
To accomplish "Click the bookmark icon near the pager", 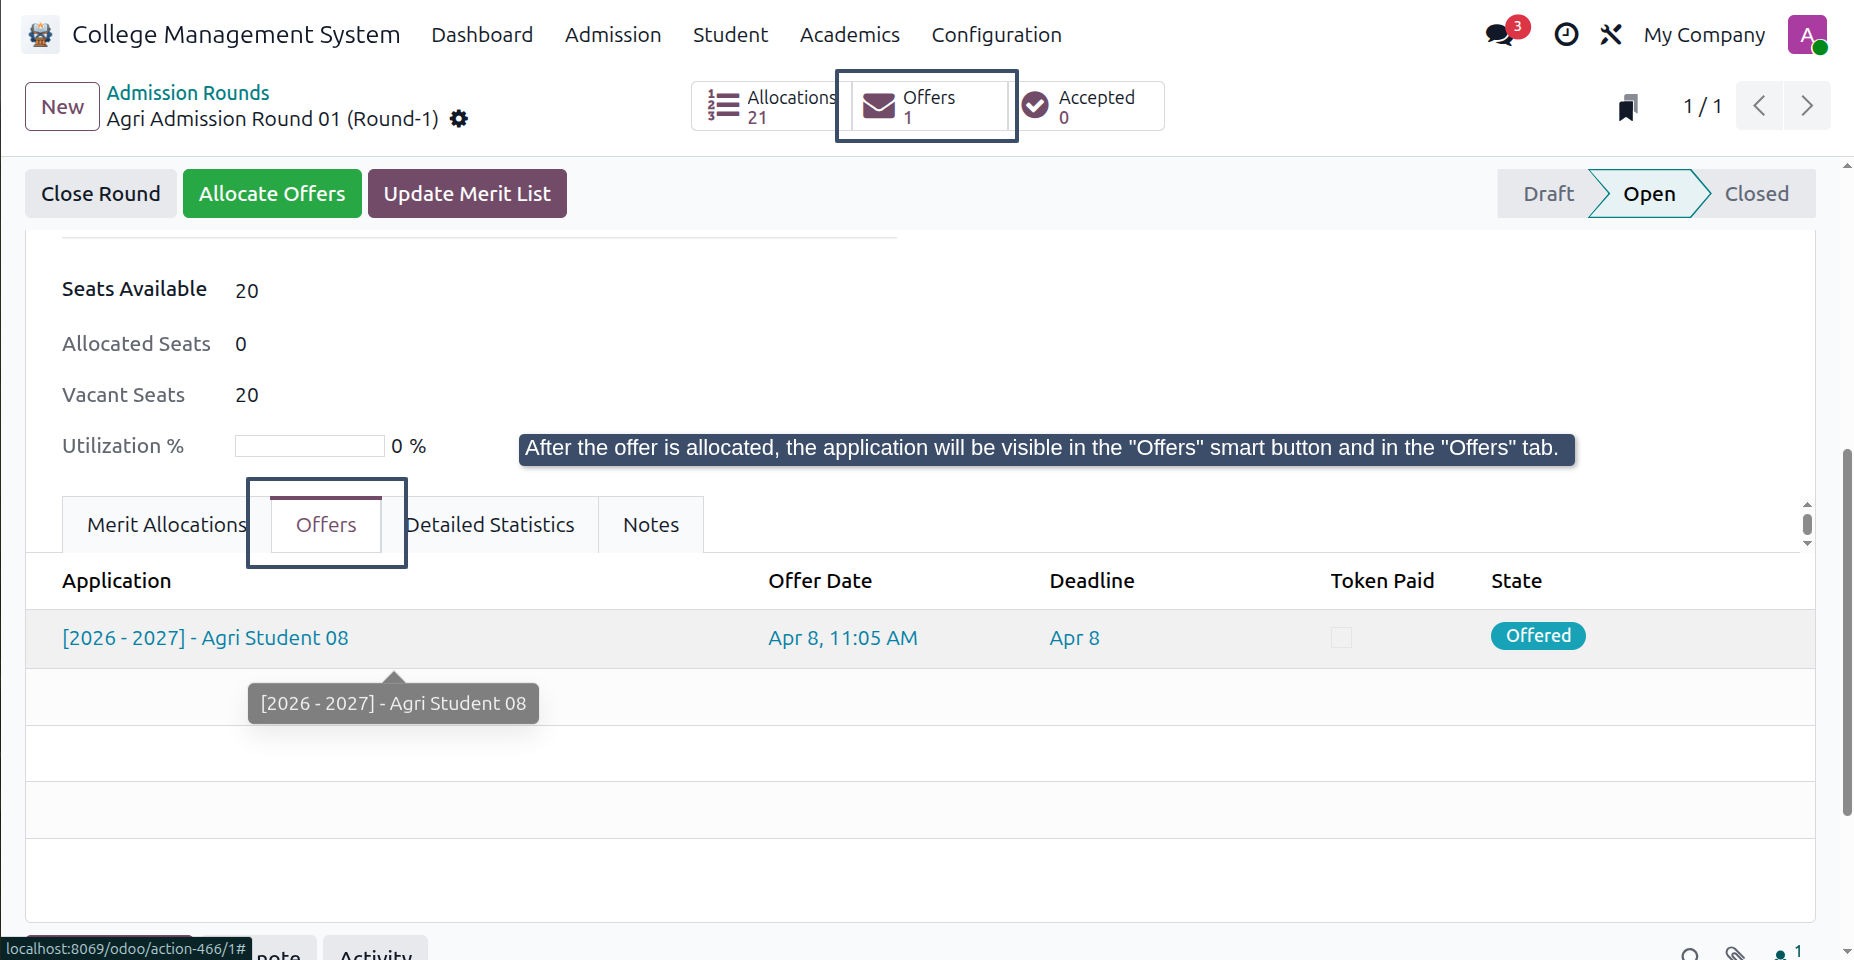I will coord(1628,106).
